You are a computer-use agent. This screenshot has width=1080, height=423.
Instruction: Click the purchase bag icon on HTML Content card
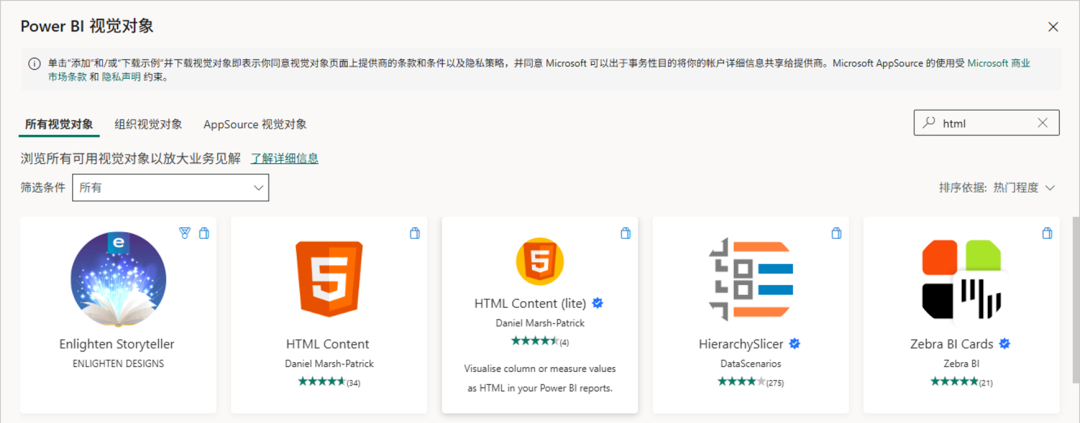click(414, 233)
